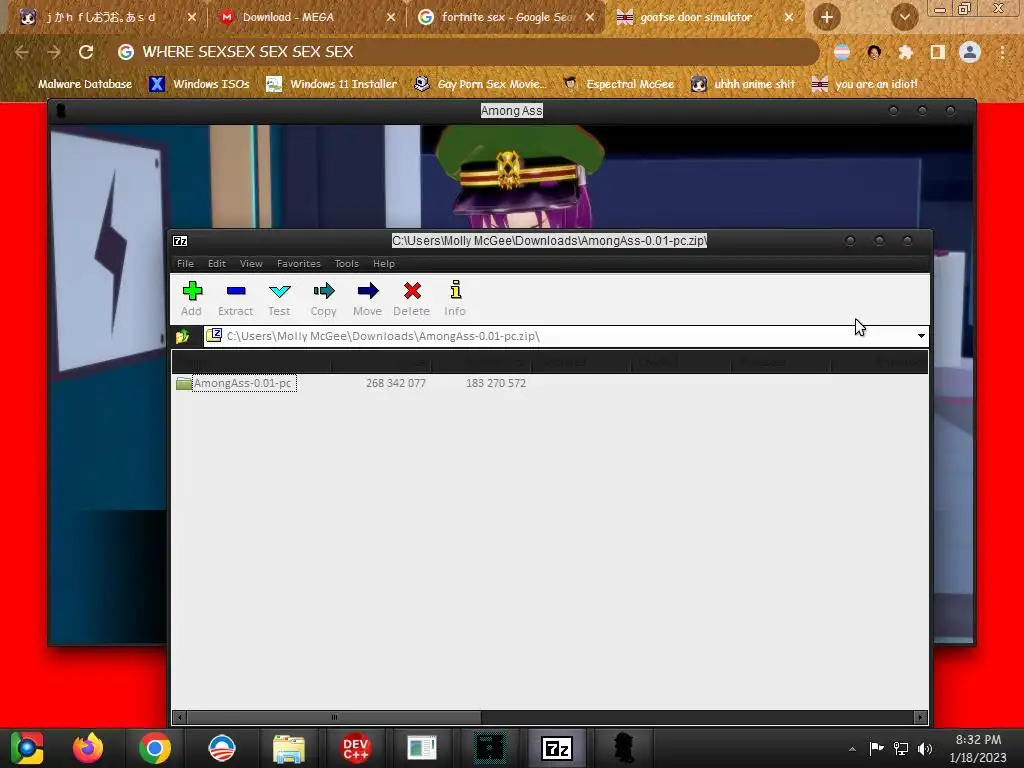Viewport: 1024px width, 768px height.
Task: Open the Action Center flag icon
Action: point(876,748)
